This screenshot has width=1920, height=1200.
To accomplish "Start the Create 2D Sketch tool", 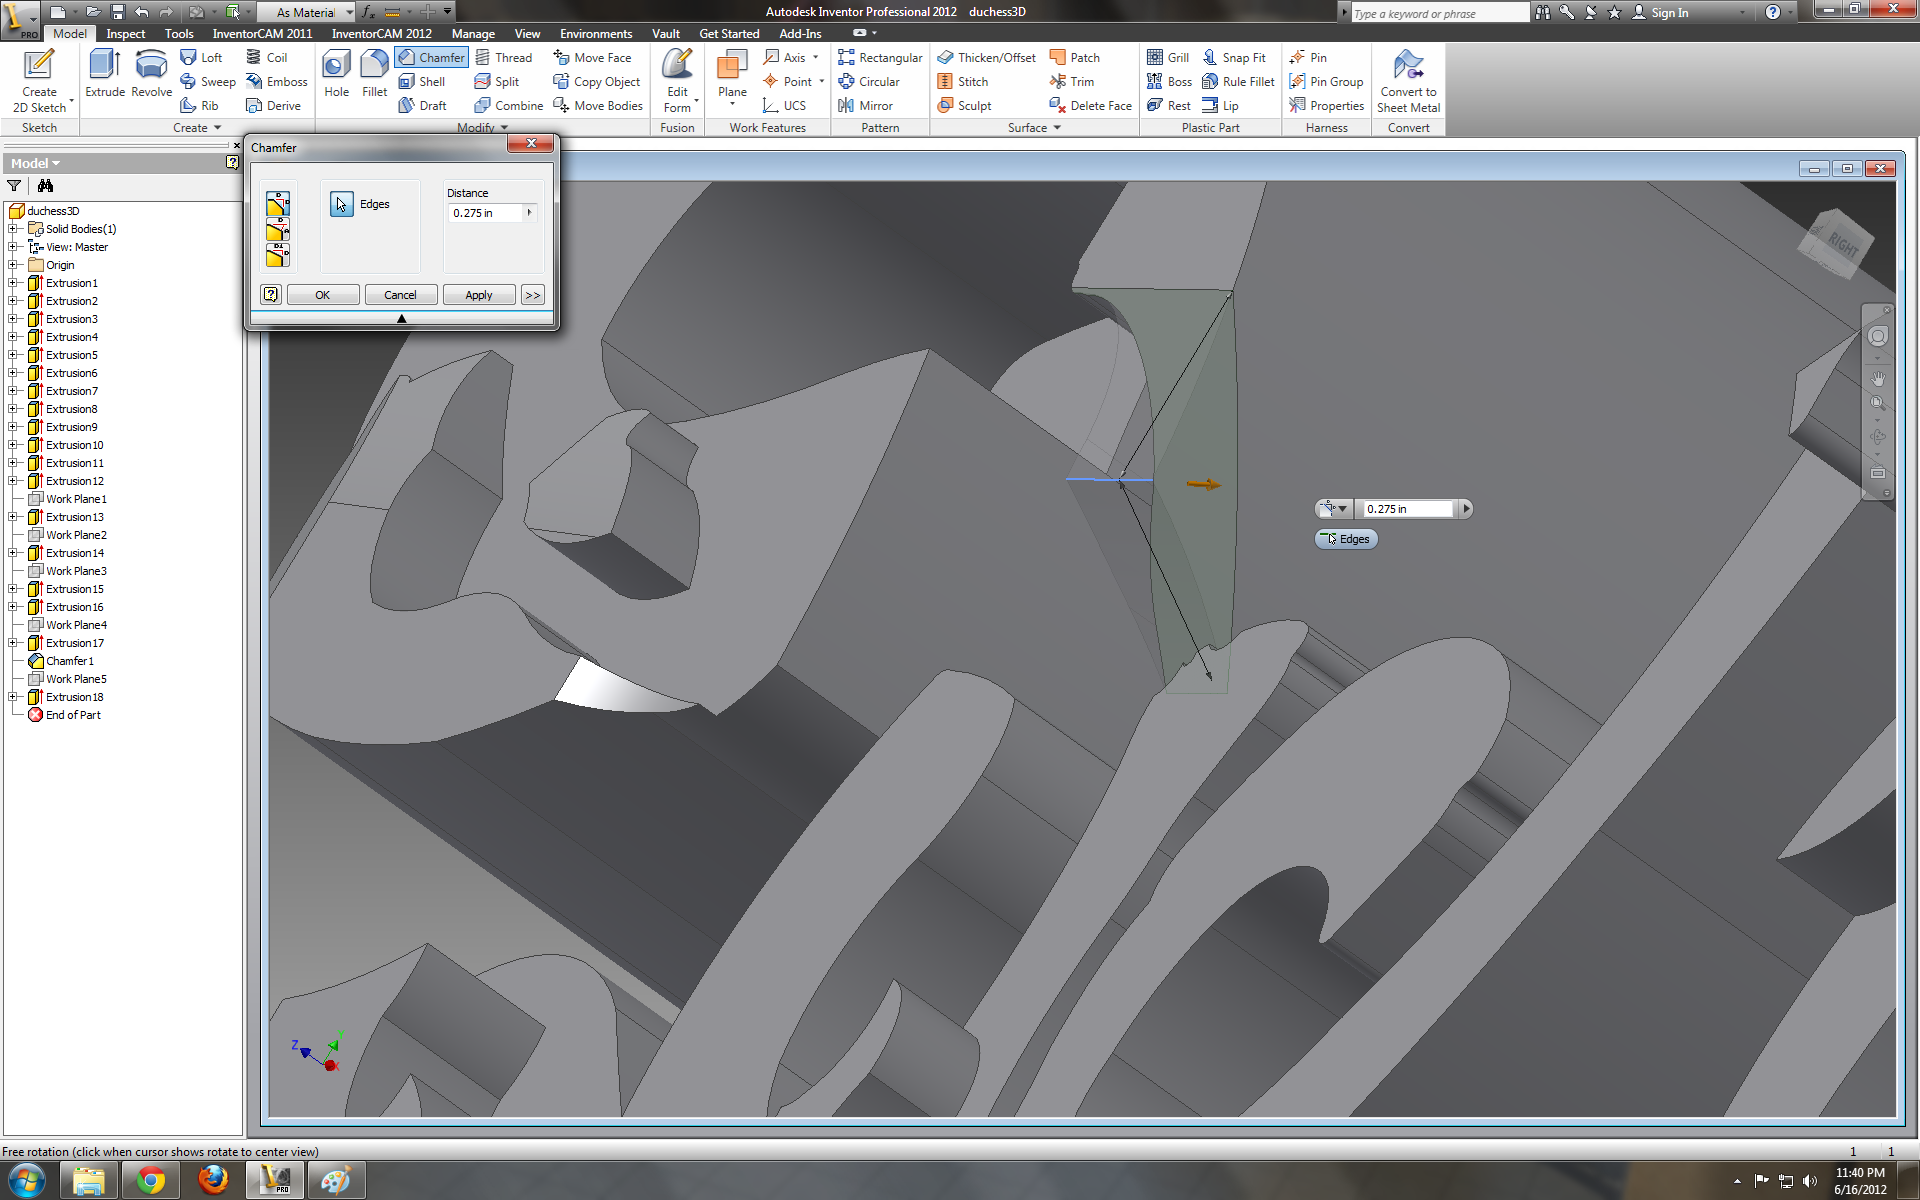I will pos(39,81).
